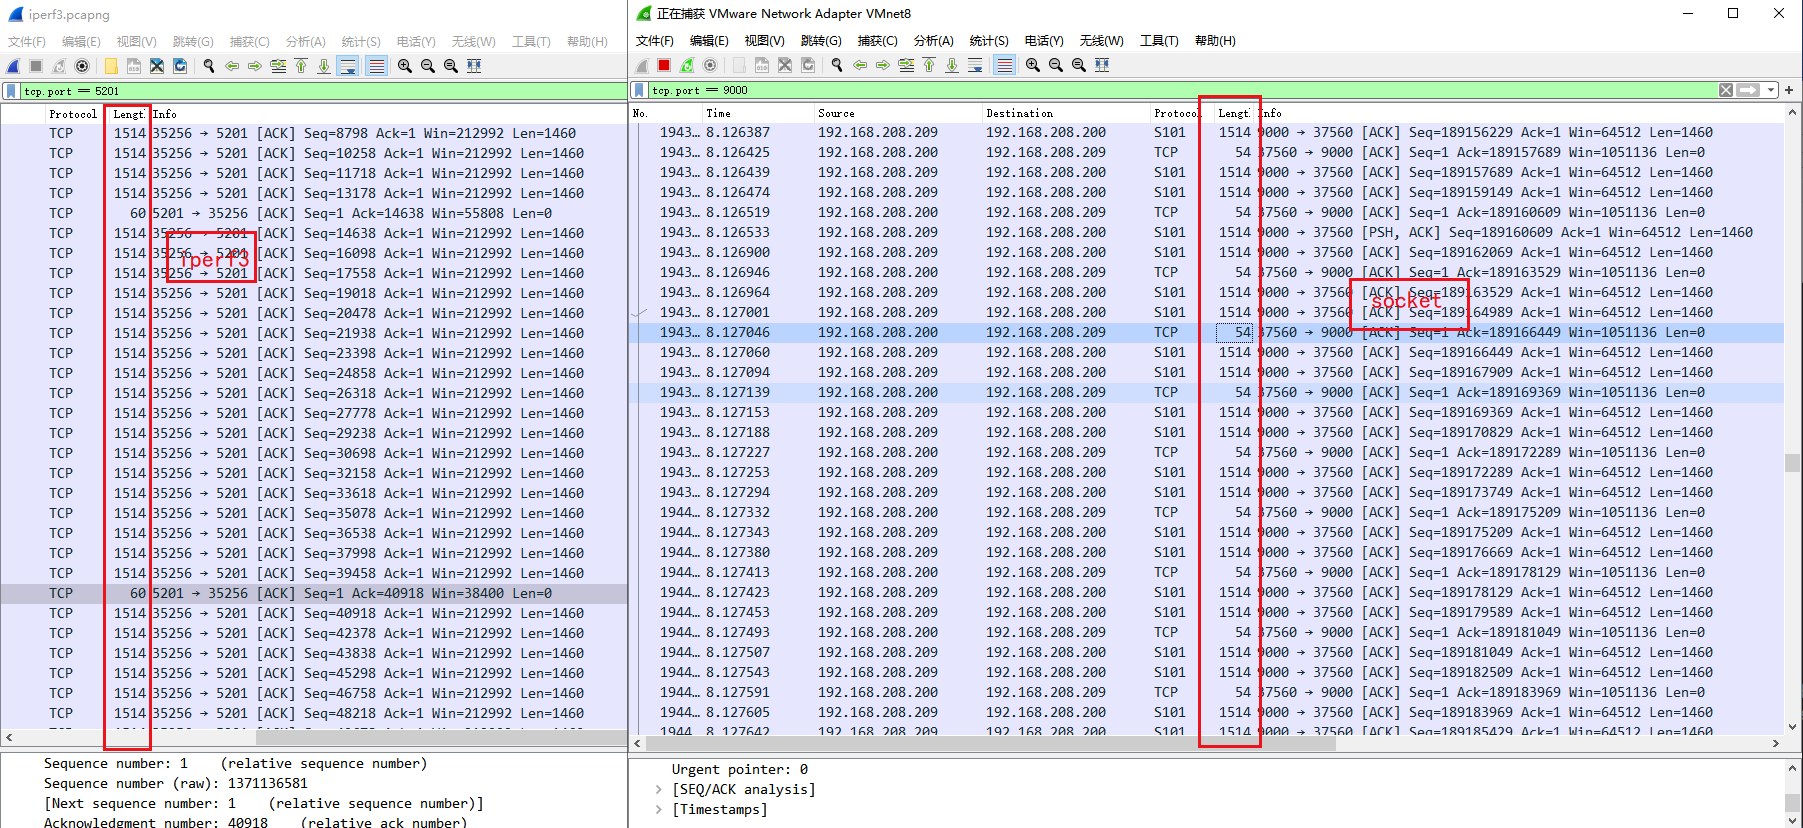
Task: Open 帮助(H) menu in VMnet8 window
Action: [x=1215, y=41]
